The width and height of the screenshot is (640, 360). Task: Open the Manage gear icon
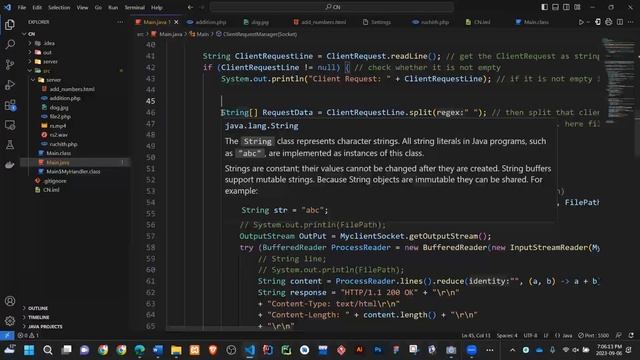coord(10,321)
